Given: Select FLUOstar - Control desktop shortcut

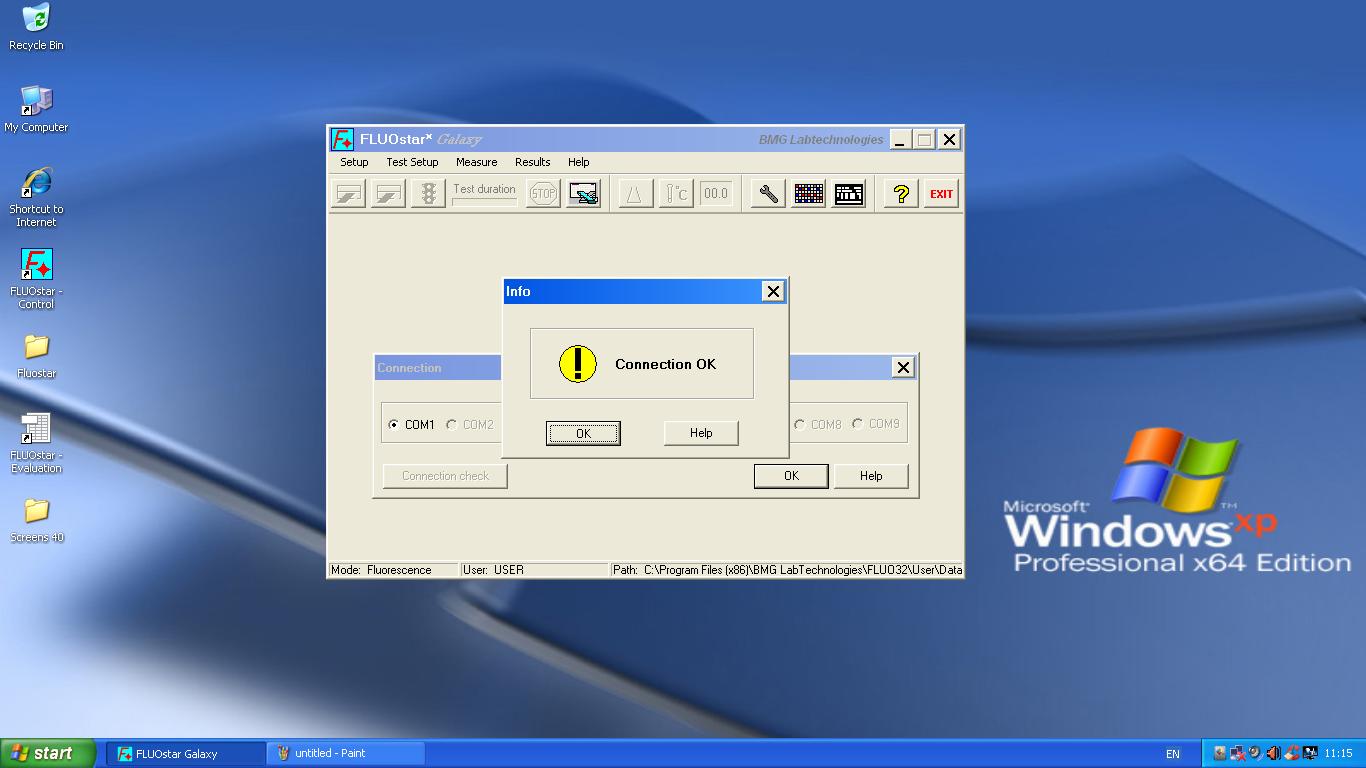Looking at the screenshot, I should [x=36, y=279].
